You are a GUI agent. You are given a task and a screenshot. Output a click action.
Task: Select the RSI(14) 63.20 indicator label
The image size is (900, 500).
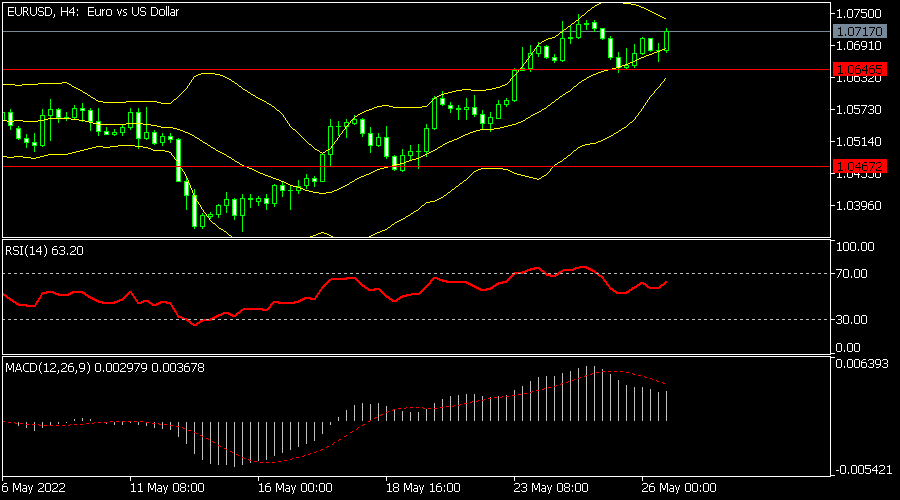(x=44, y=251)
